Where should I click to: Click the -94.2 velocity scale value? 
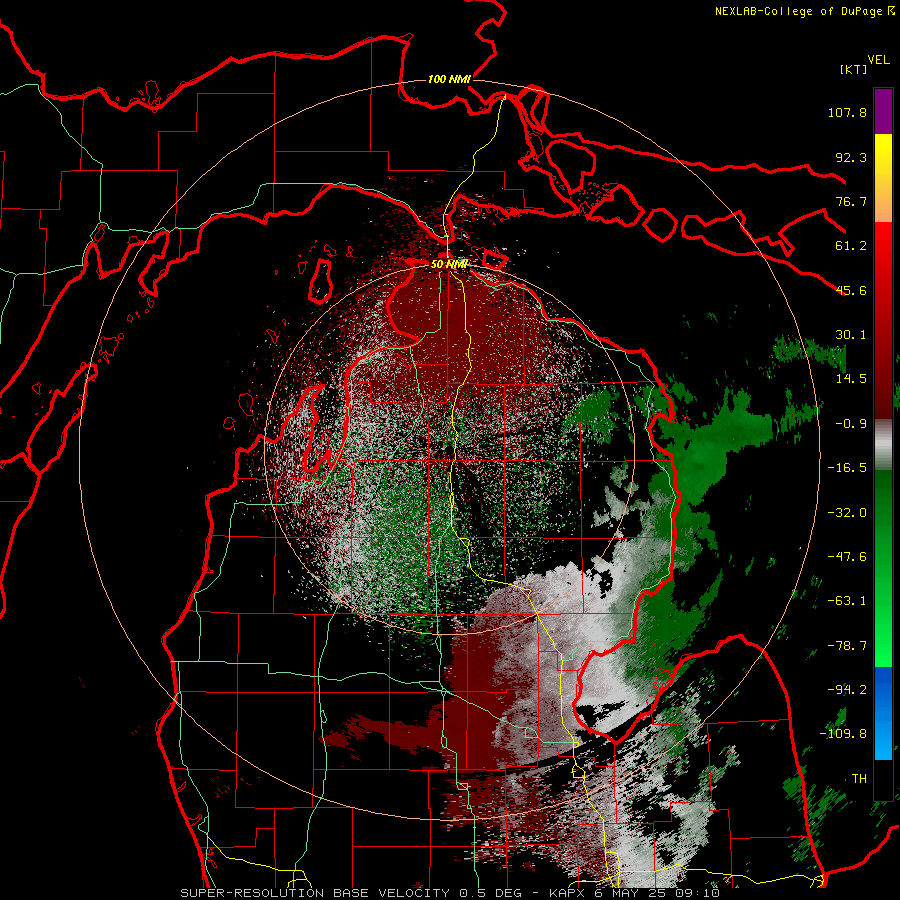pos(847,690)
